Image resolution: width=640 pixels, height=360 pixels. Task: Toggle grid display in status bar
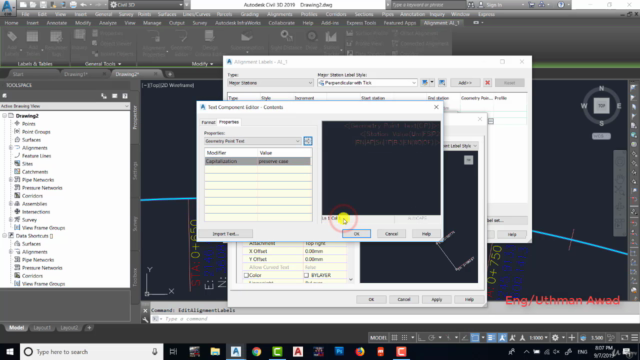click(x=394, y=338)
